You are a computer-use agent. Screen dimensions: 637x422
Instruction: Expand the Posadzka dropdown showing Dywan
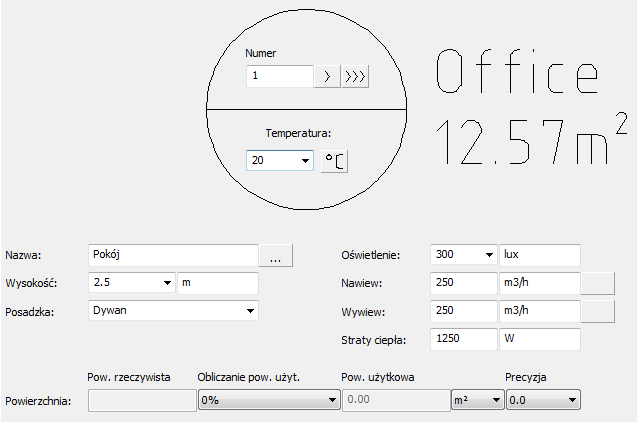pos(173,311)
